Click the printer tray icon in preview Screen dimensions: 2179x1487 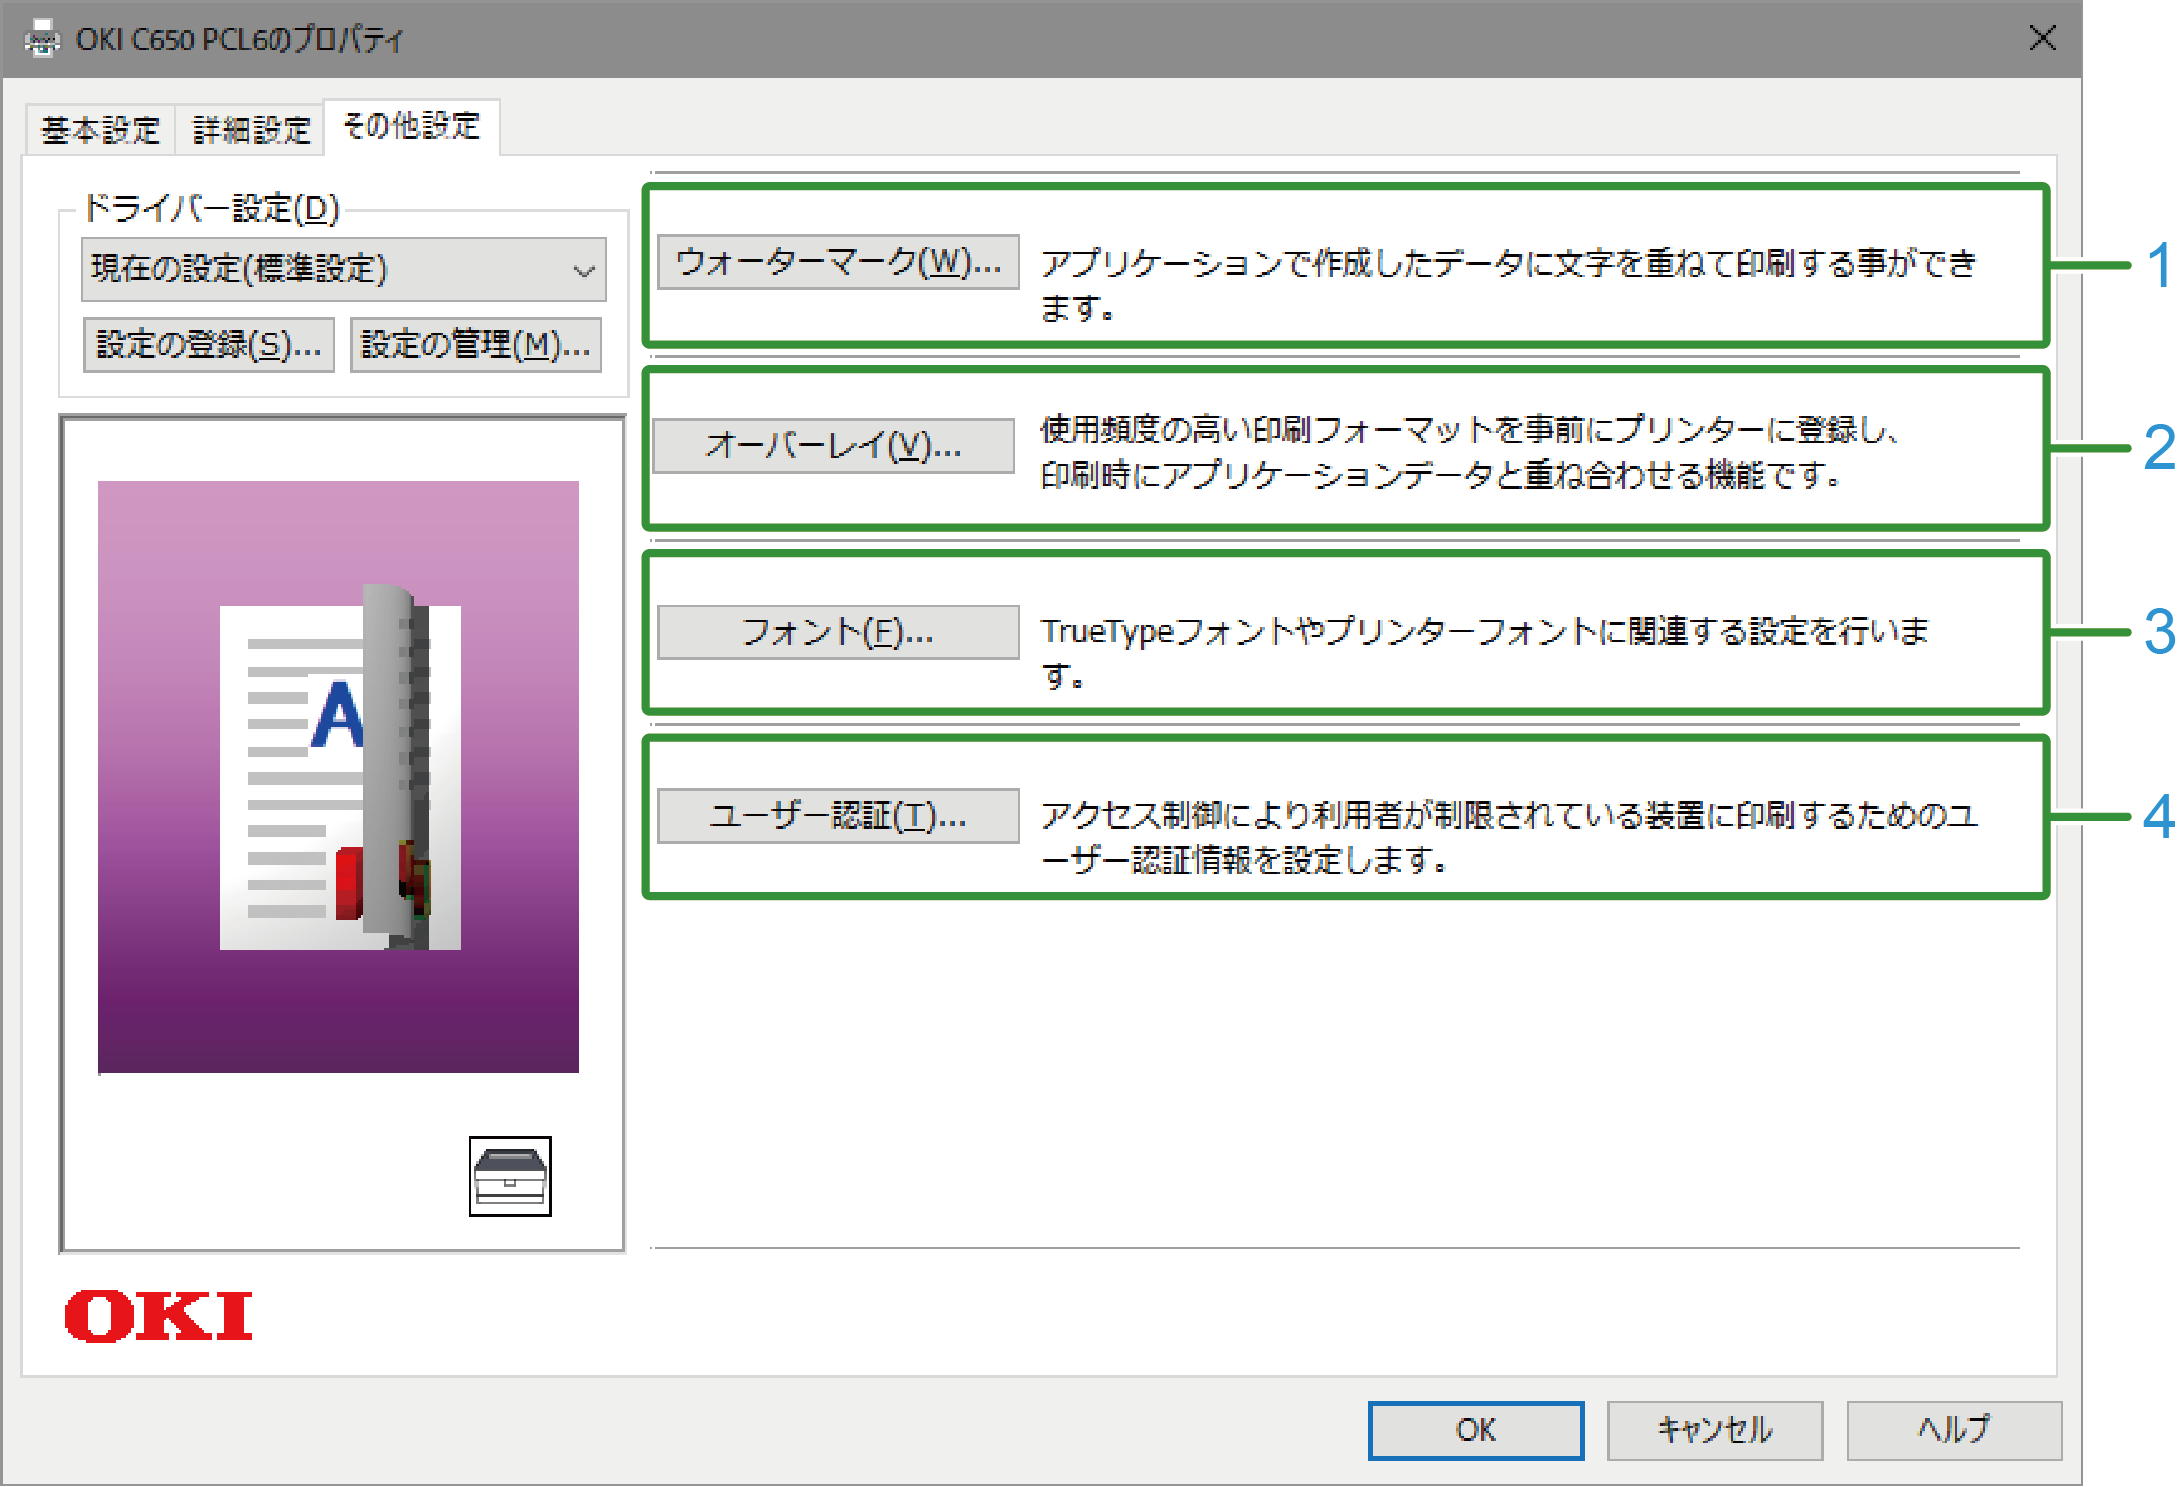(510, 1176)
